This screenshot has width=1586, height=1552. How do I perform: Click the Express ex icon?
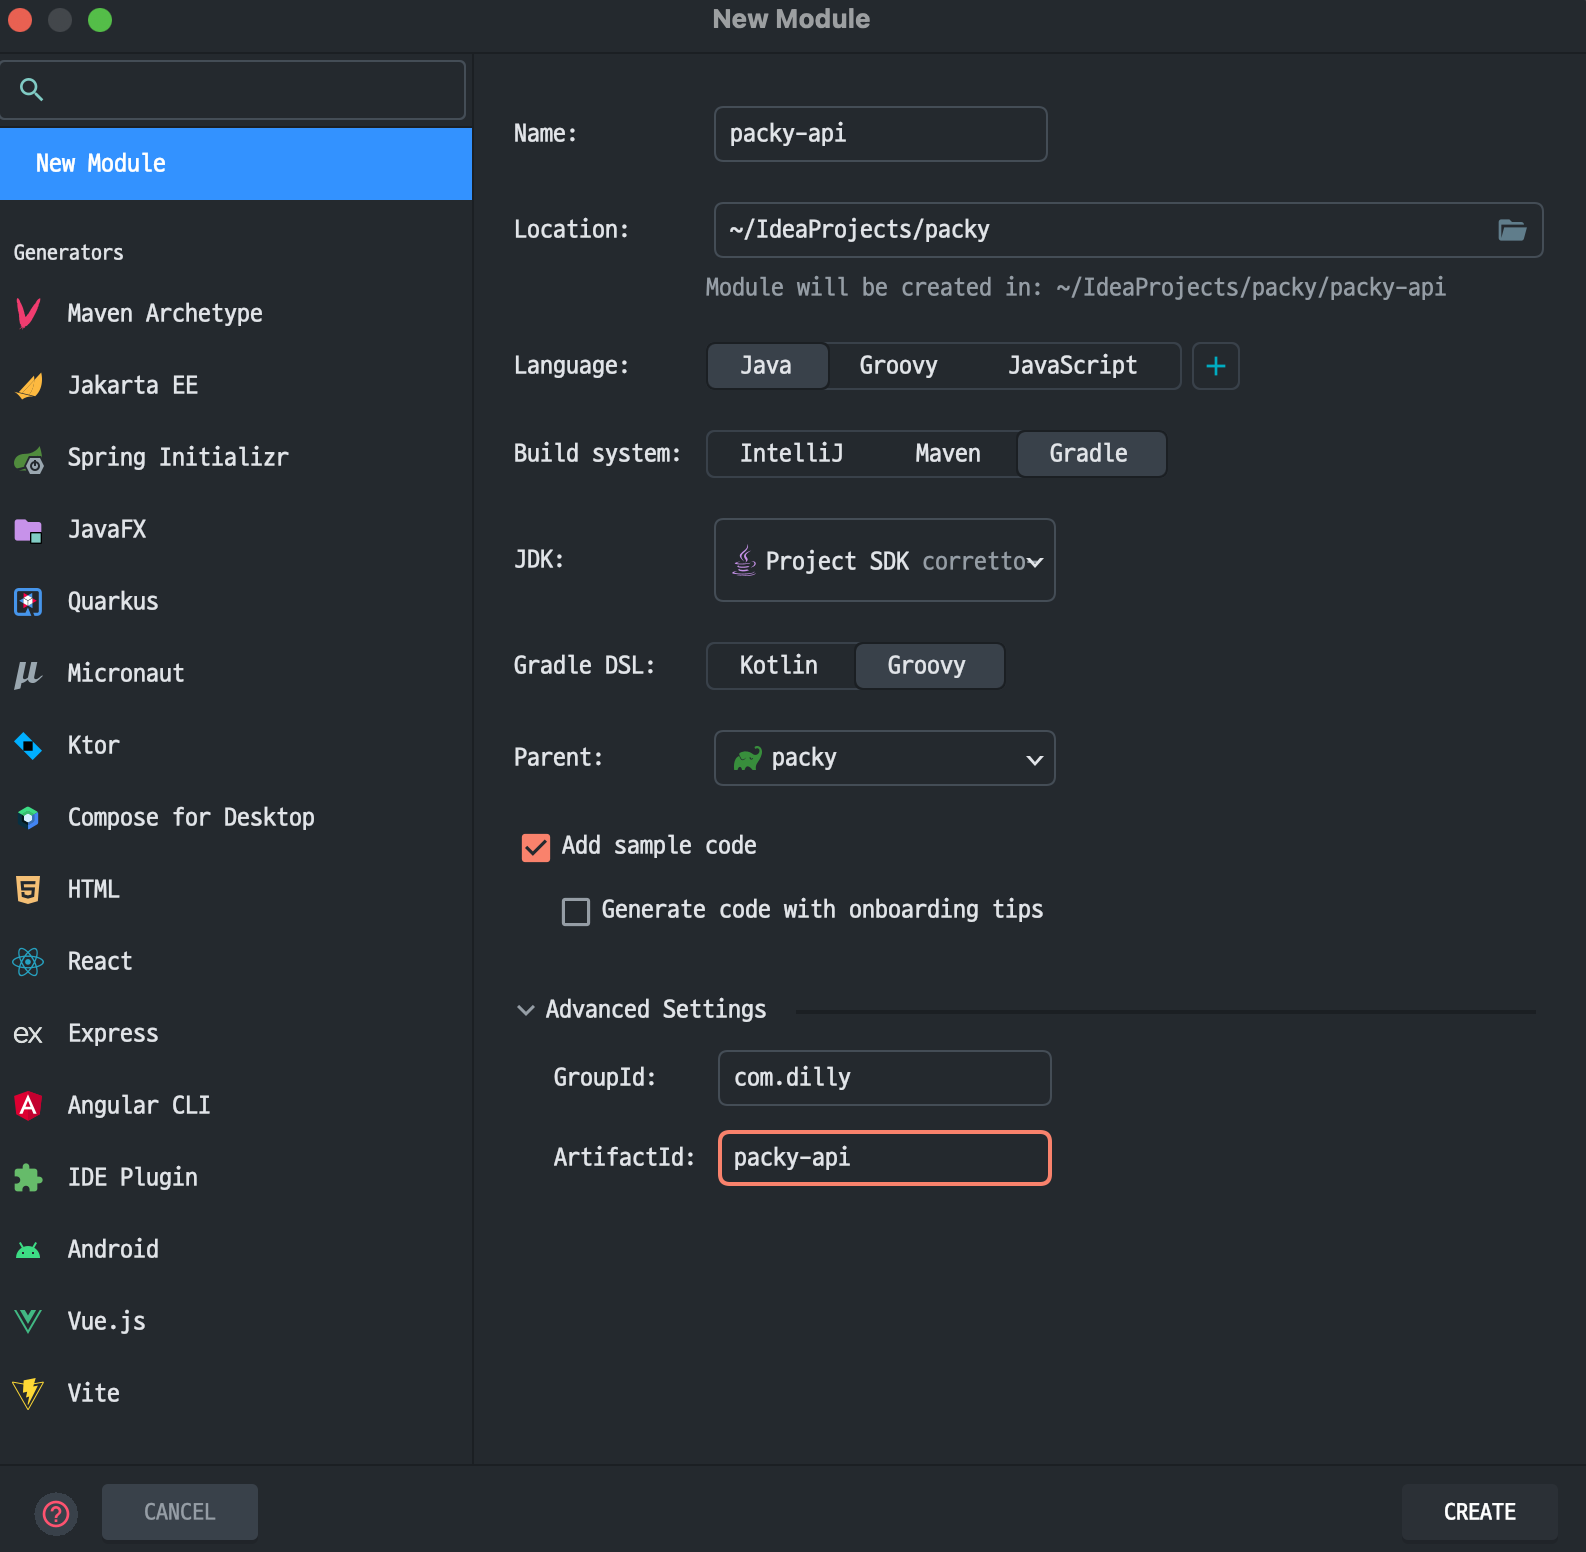28,1034
